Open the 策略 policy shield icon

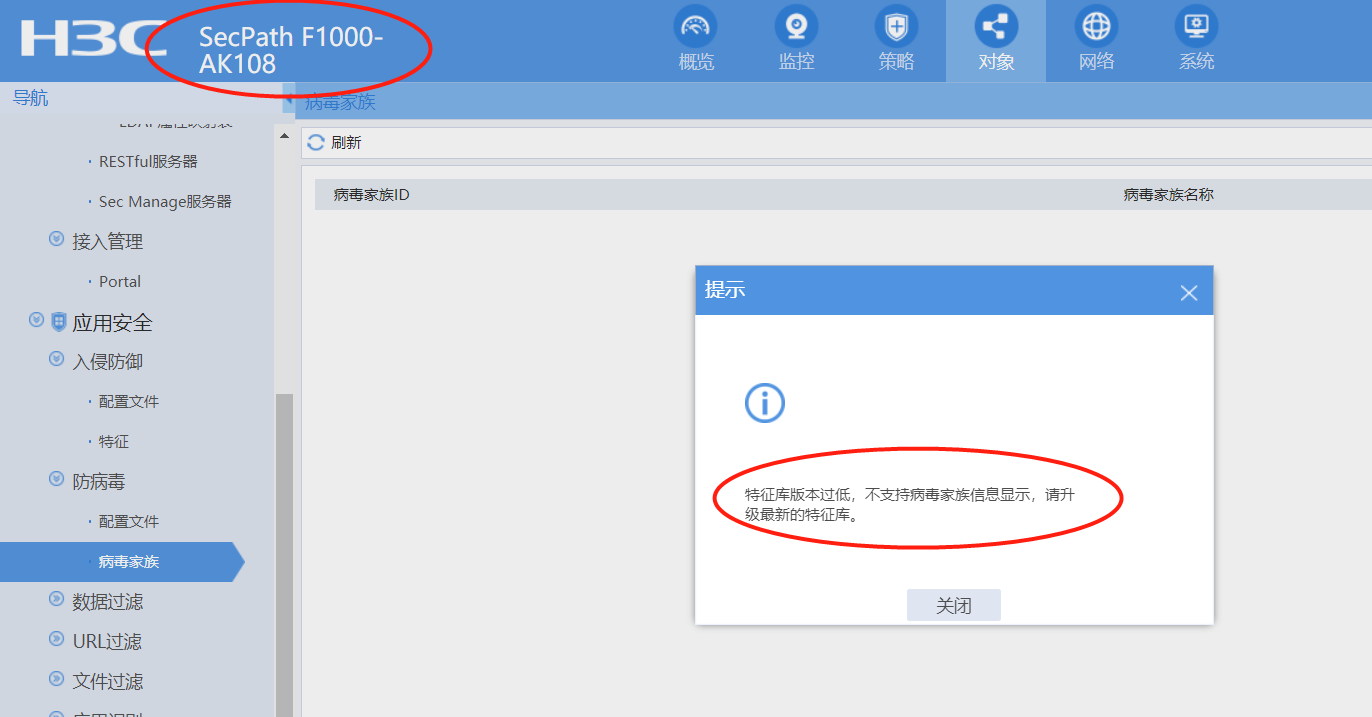coord(896,26)
